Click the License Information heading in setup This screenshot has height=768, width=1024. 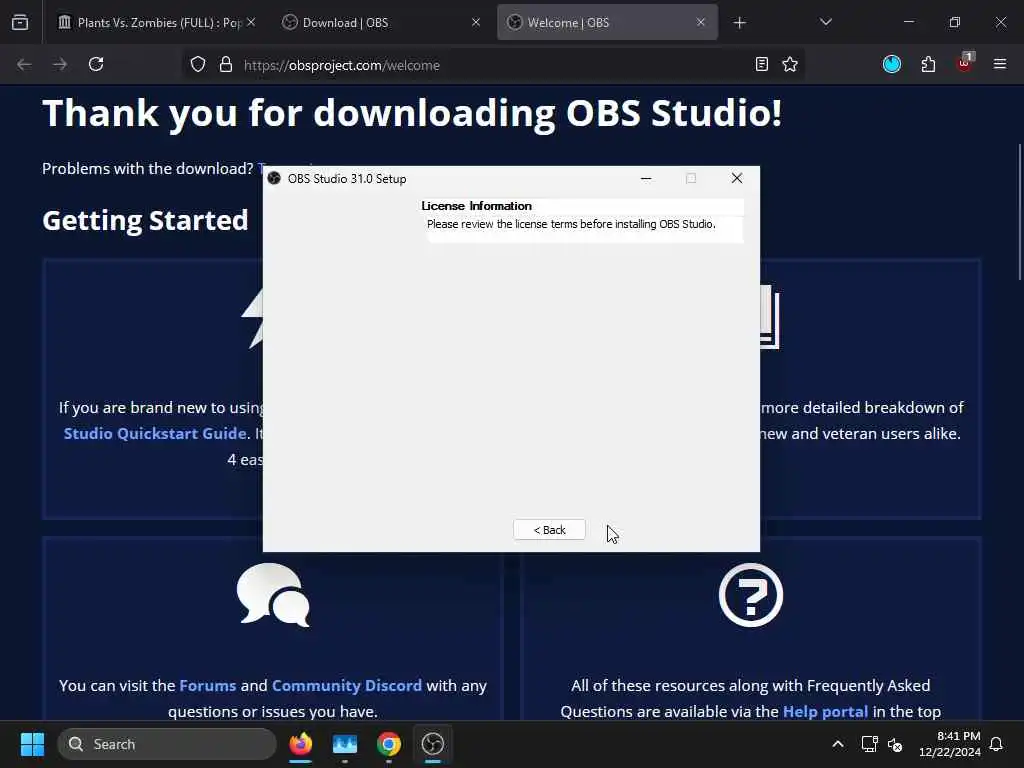(476, 206)
